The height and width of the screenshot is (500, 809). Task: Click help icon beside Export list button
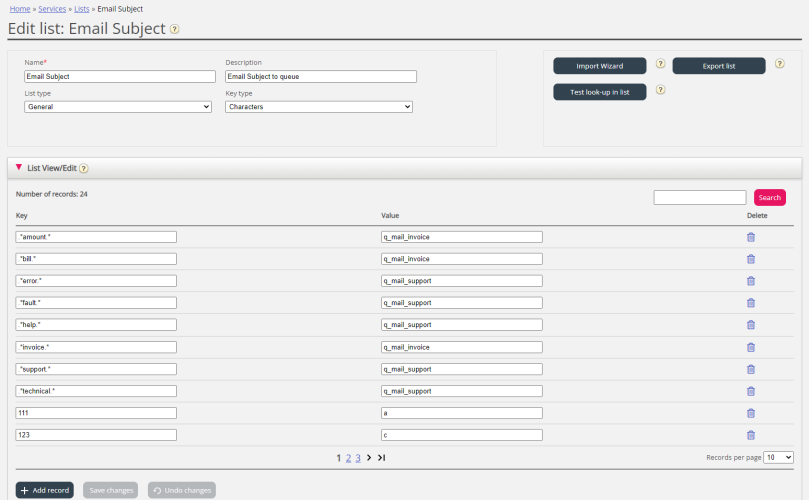tap(779, 64)
